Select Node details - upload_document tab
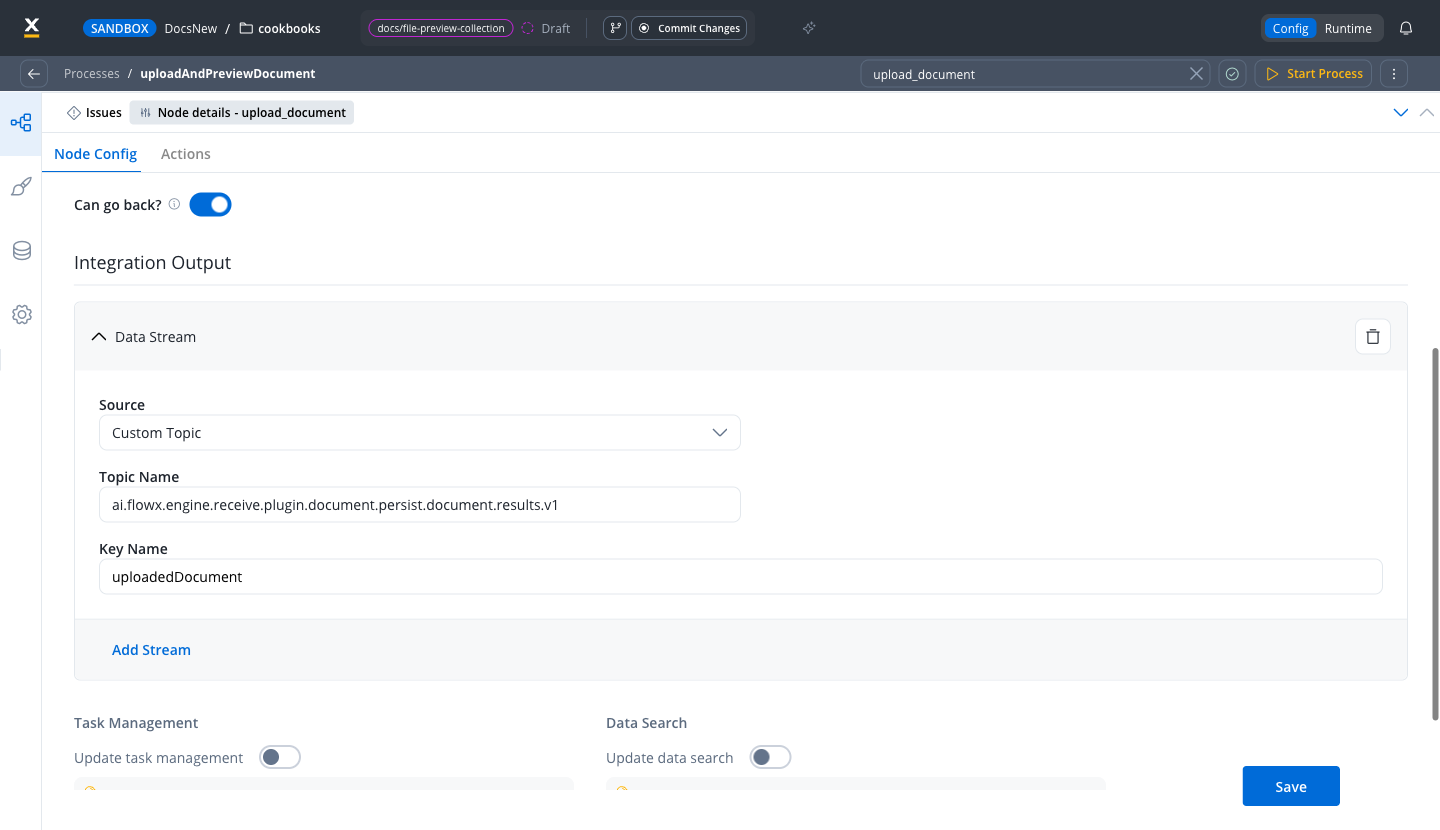Screen dimensions: 1440x830 pos(242,113)
